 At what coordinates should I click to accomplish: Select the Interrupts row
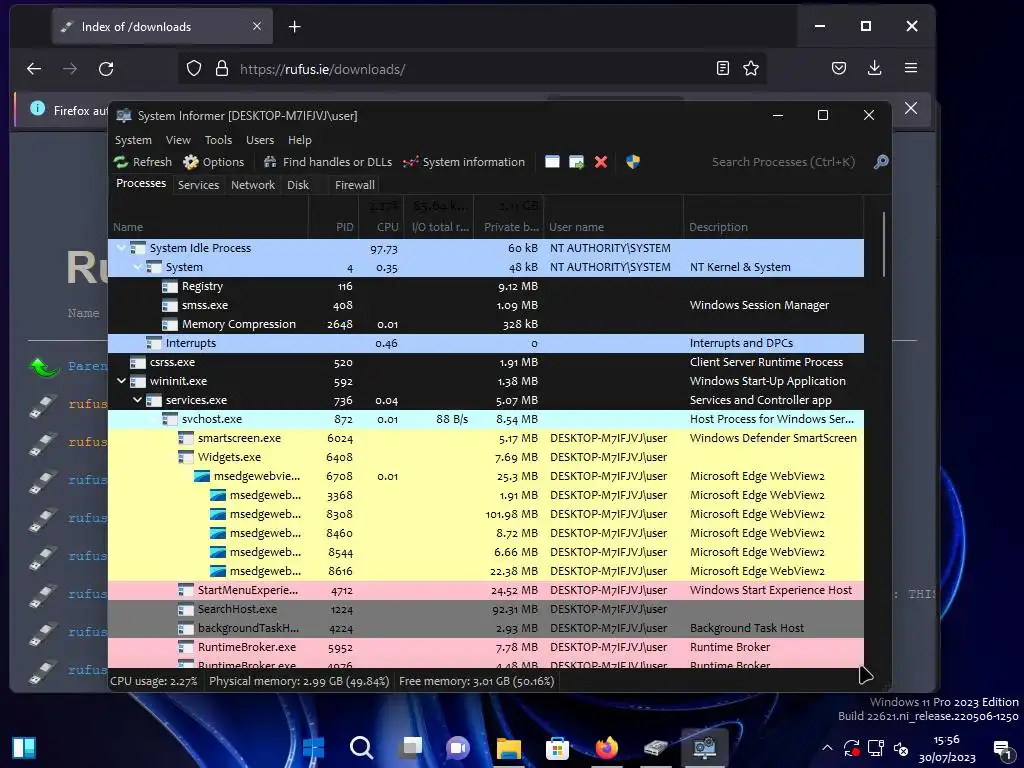click(x=486, y=343)
